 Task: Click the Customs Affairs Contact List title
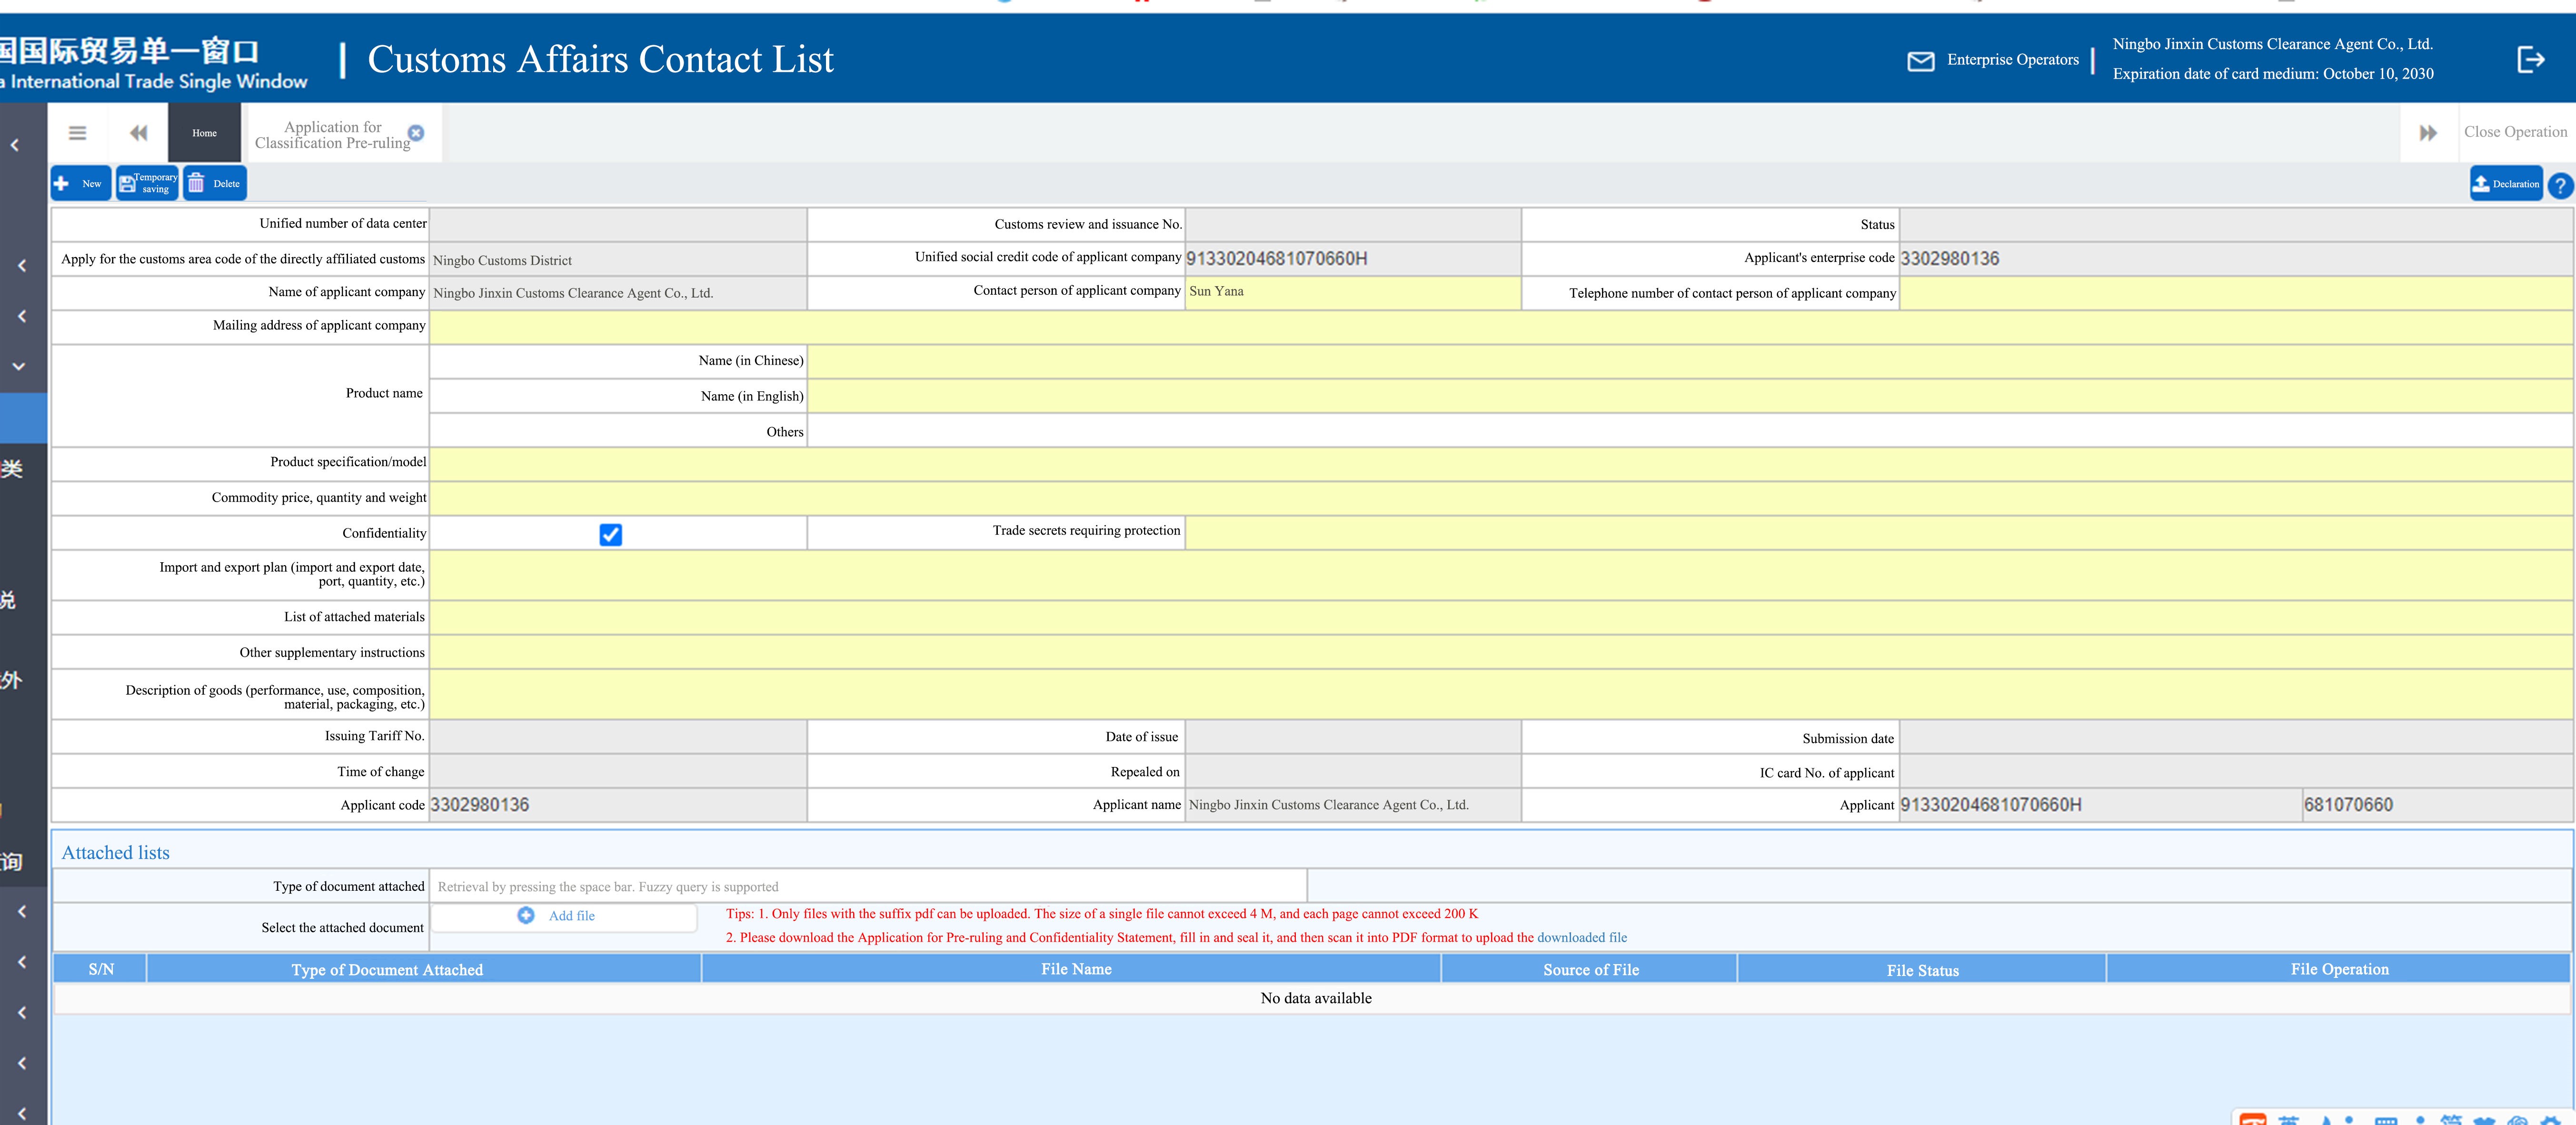point(600,60)
